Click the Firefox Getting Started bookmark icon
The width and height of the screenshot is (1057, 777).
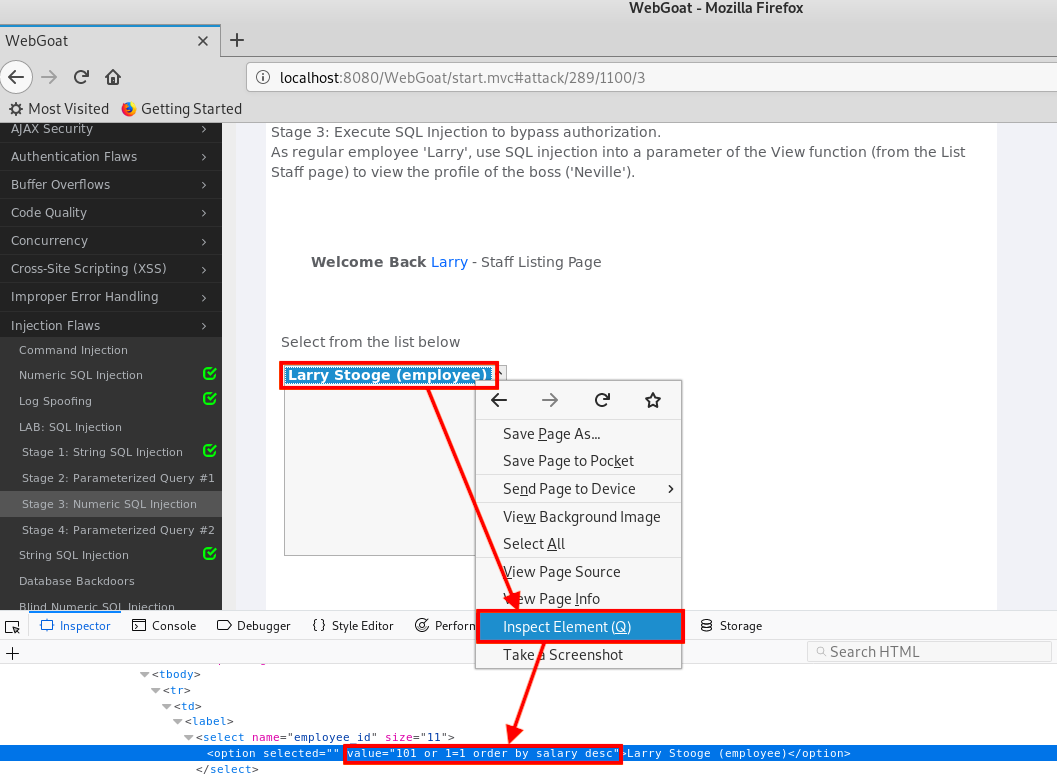click(x=129, y=109)
